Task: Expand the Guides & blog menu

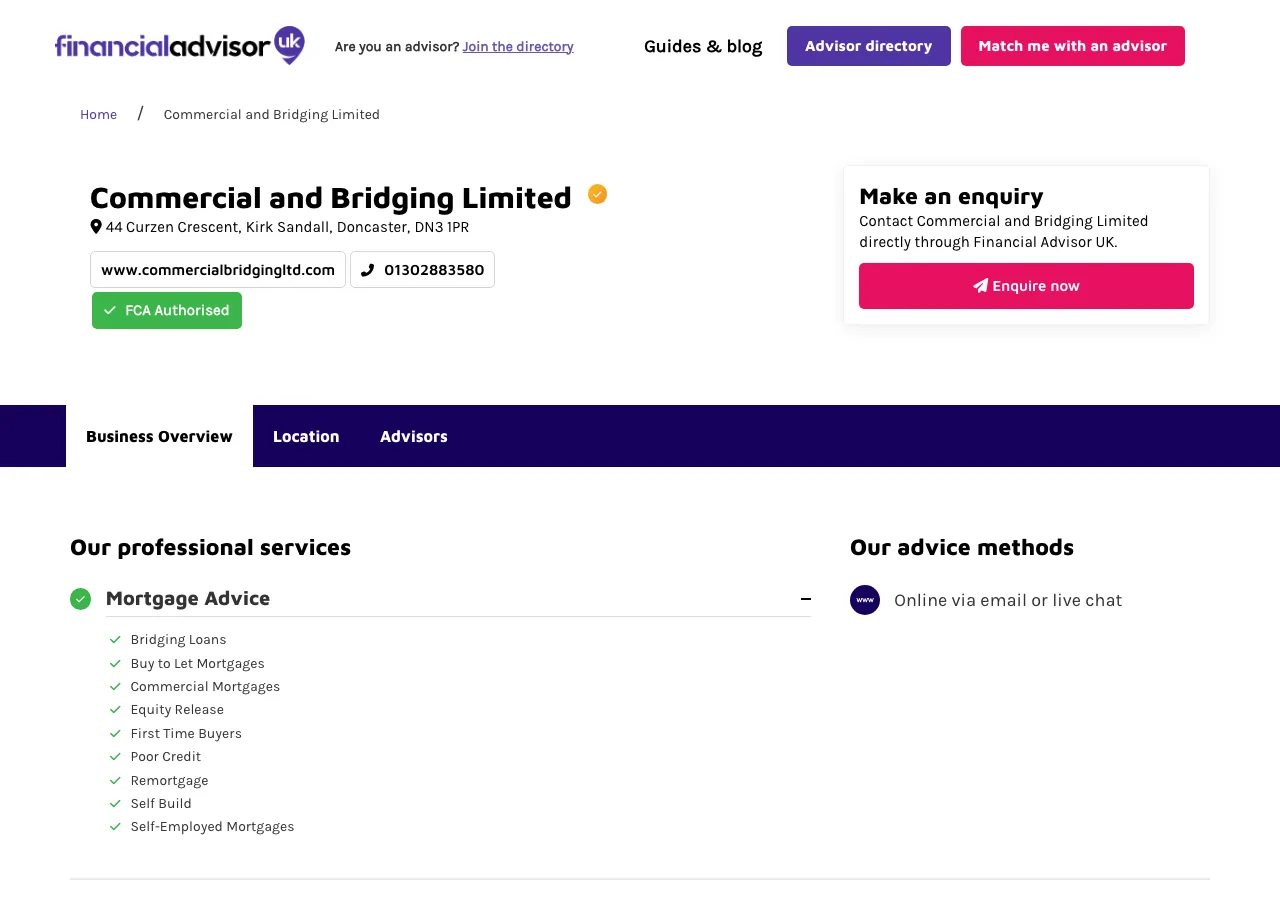Action: [x=703, y=46]
